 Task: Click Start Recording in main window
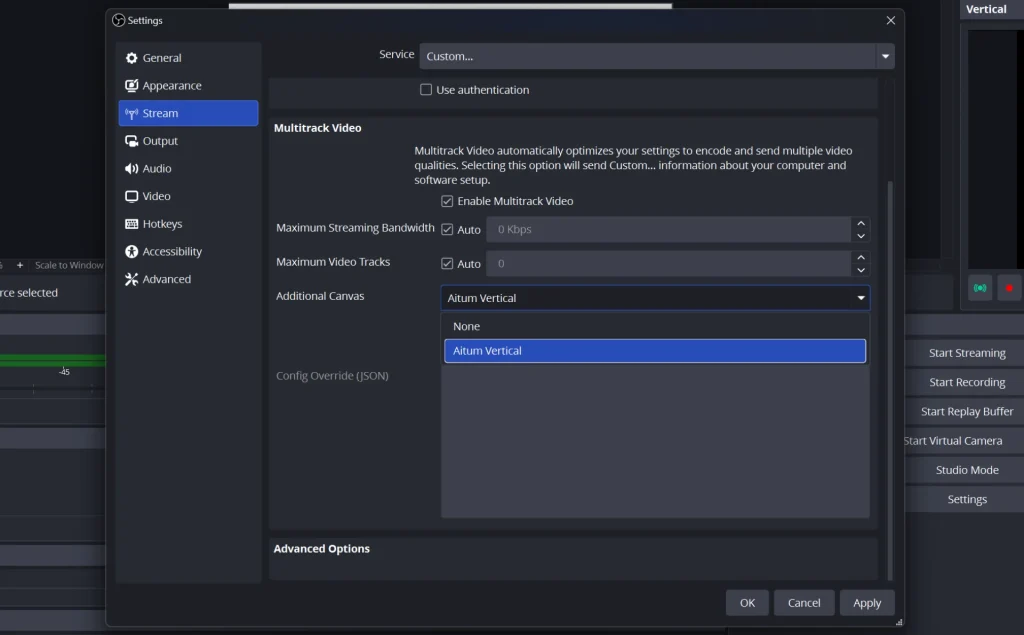pyautogui.click(x=966, y=382)
